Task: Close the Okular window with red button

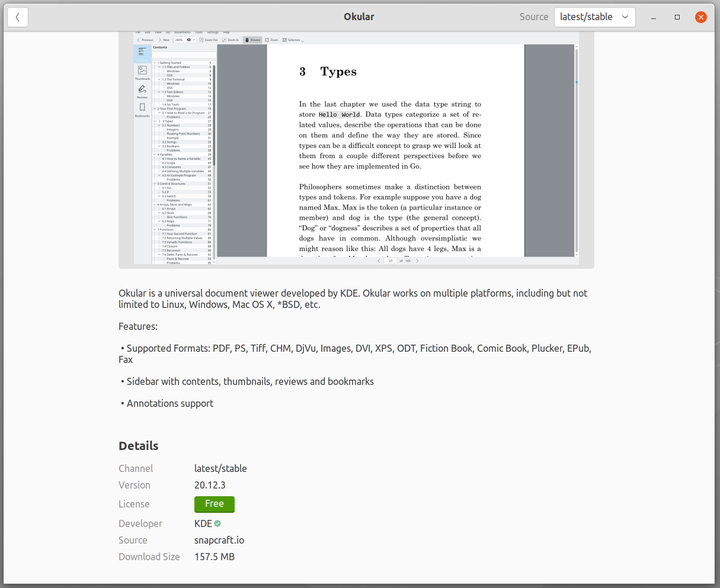Action: 701,17
